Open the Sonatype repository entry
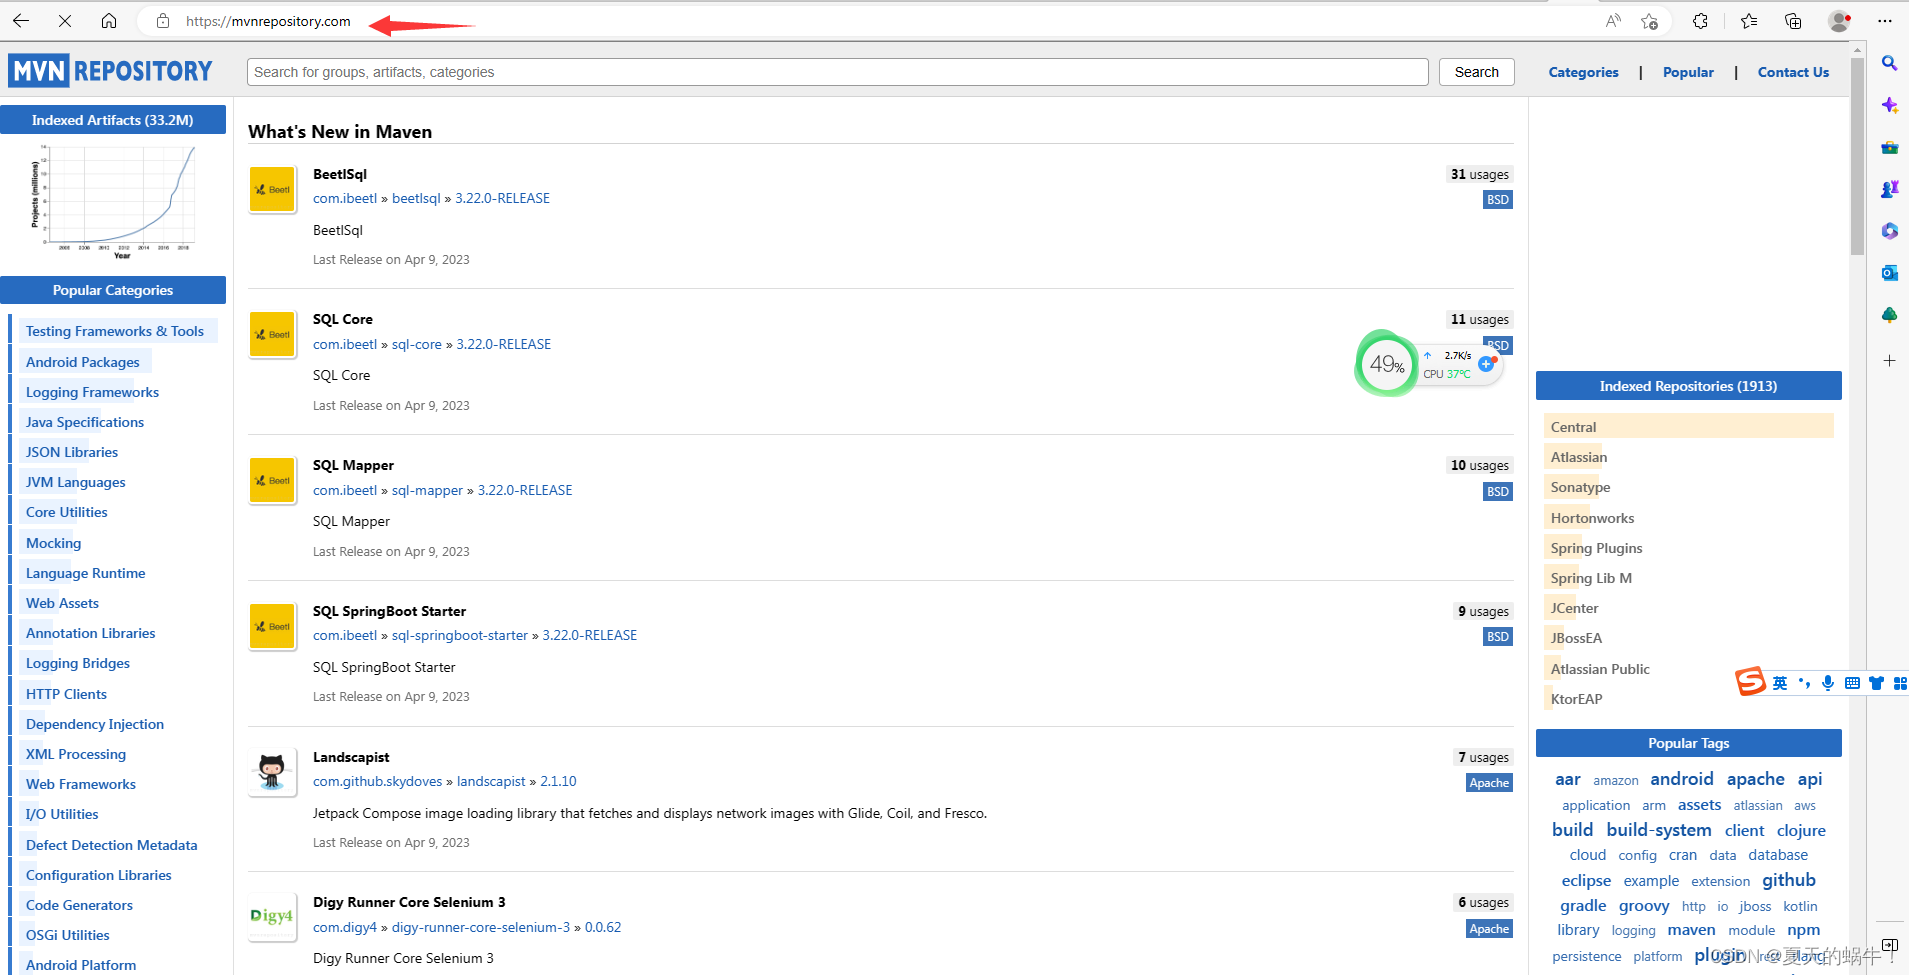Viewport: 1909px width, 975px height. [x=1580, y=487]
